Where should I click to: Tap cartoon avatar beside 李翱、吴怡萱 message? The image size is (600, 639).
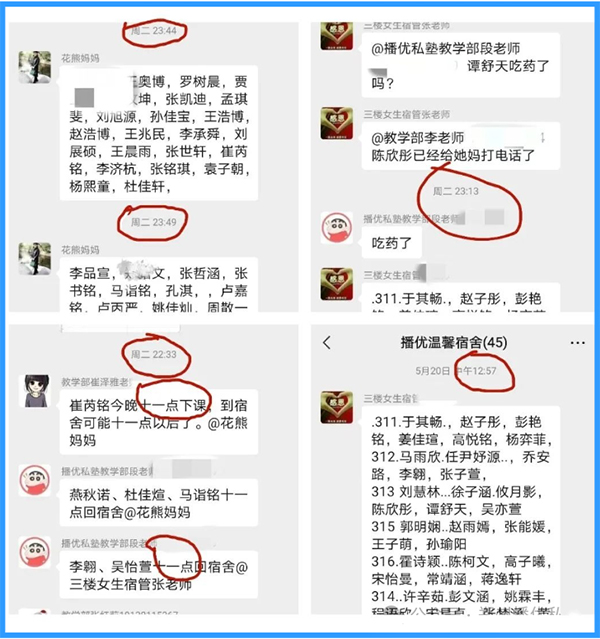pyautogui.click(x=35, y=552)
